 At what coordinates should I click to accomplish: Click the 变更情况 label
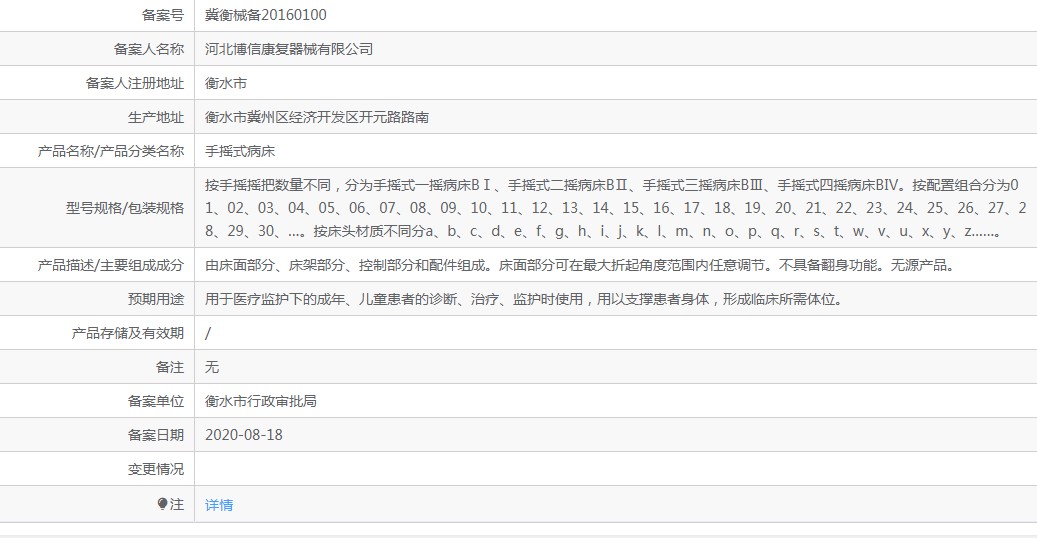click(x=156, y=469)
